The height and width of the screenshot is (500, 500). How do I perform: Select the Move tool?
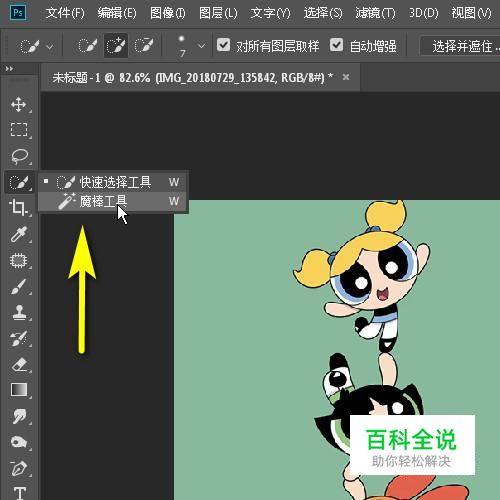19,104
